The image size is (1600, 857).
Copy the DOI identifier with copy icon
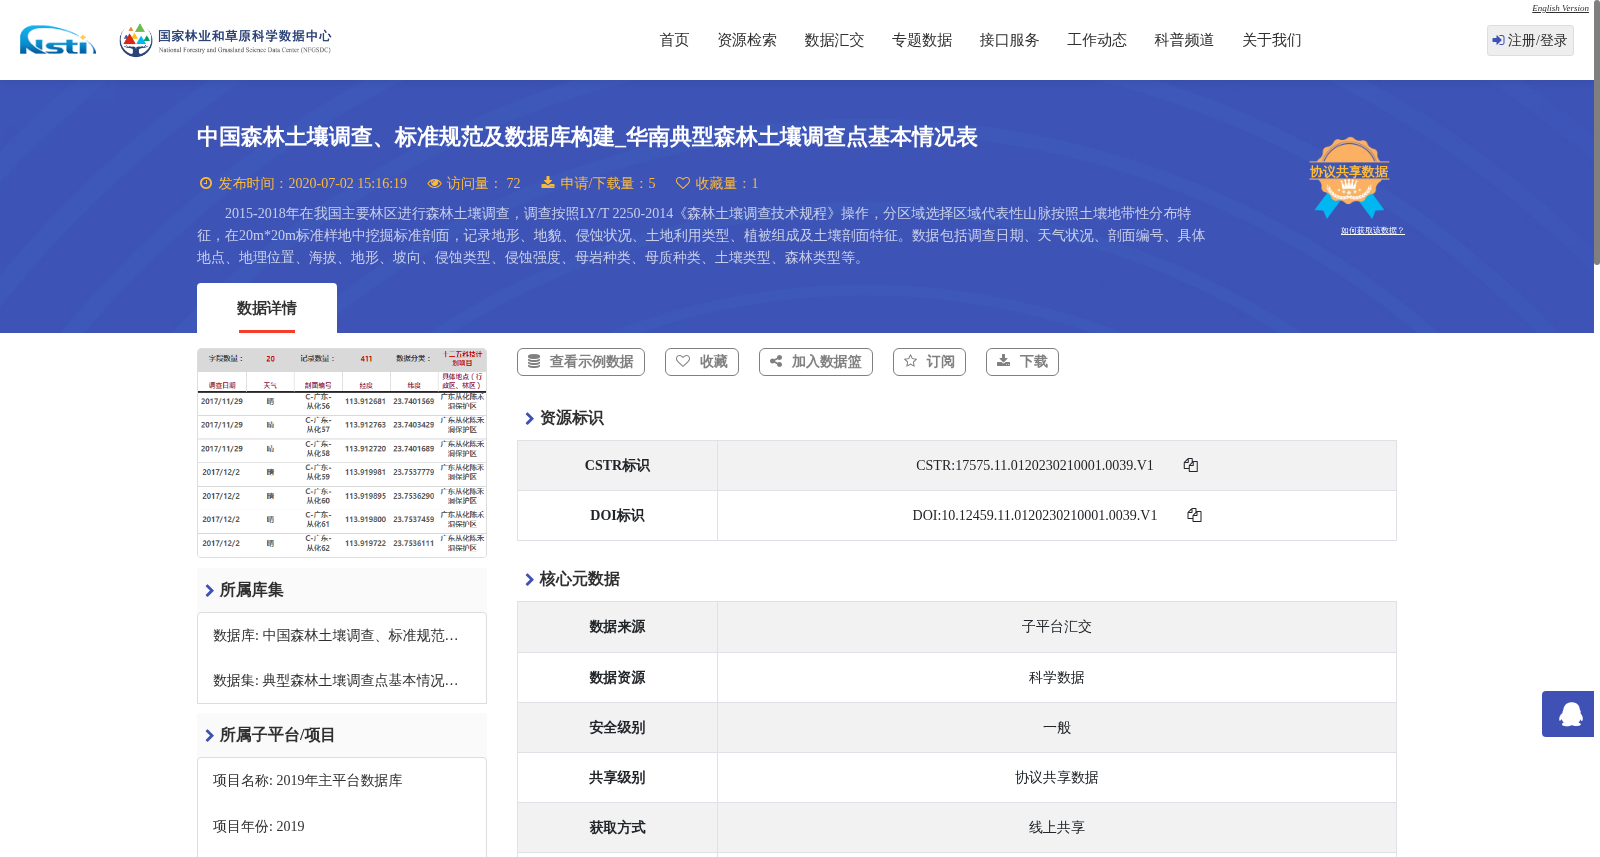(x=1194, y=515)
